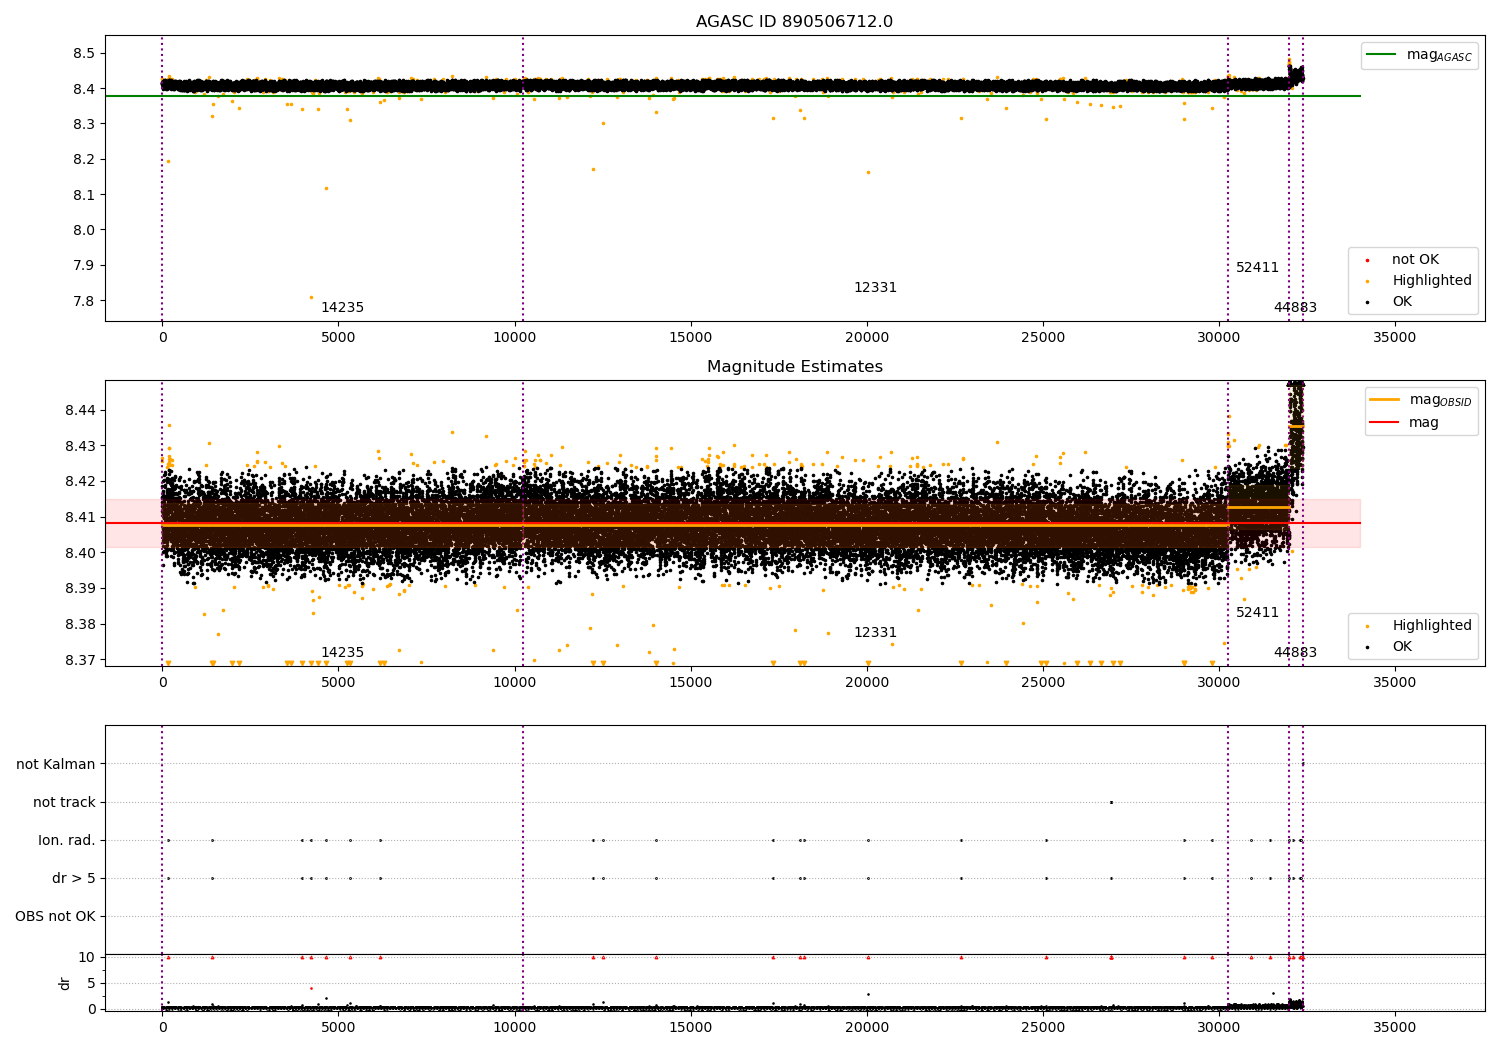This screenshot has width=1500, height=1050.
Task: Click the orange mag OBSID legend line
Action: click(x=1385, y=400)
